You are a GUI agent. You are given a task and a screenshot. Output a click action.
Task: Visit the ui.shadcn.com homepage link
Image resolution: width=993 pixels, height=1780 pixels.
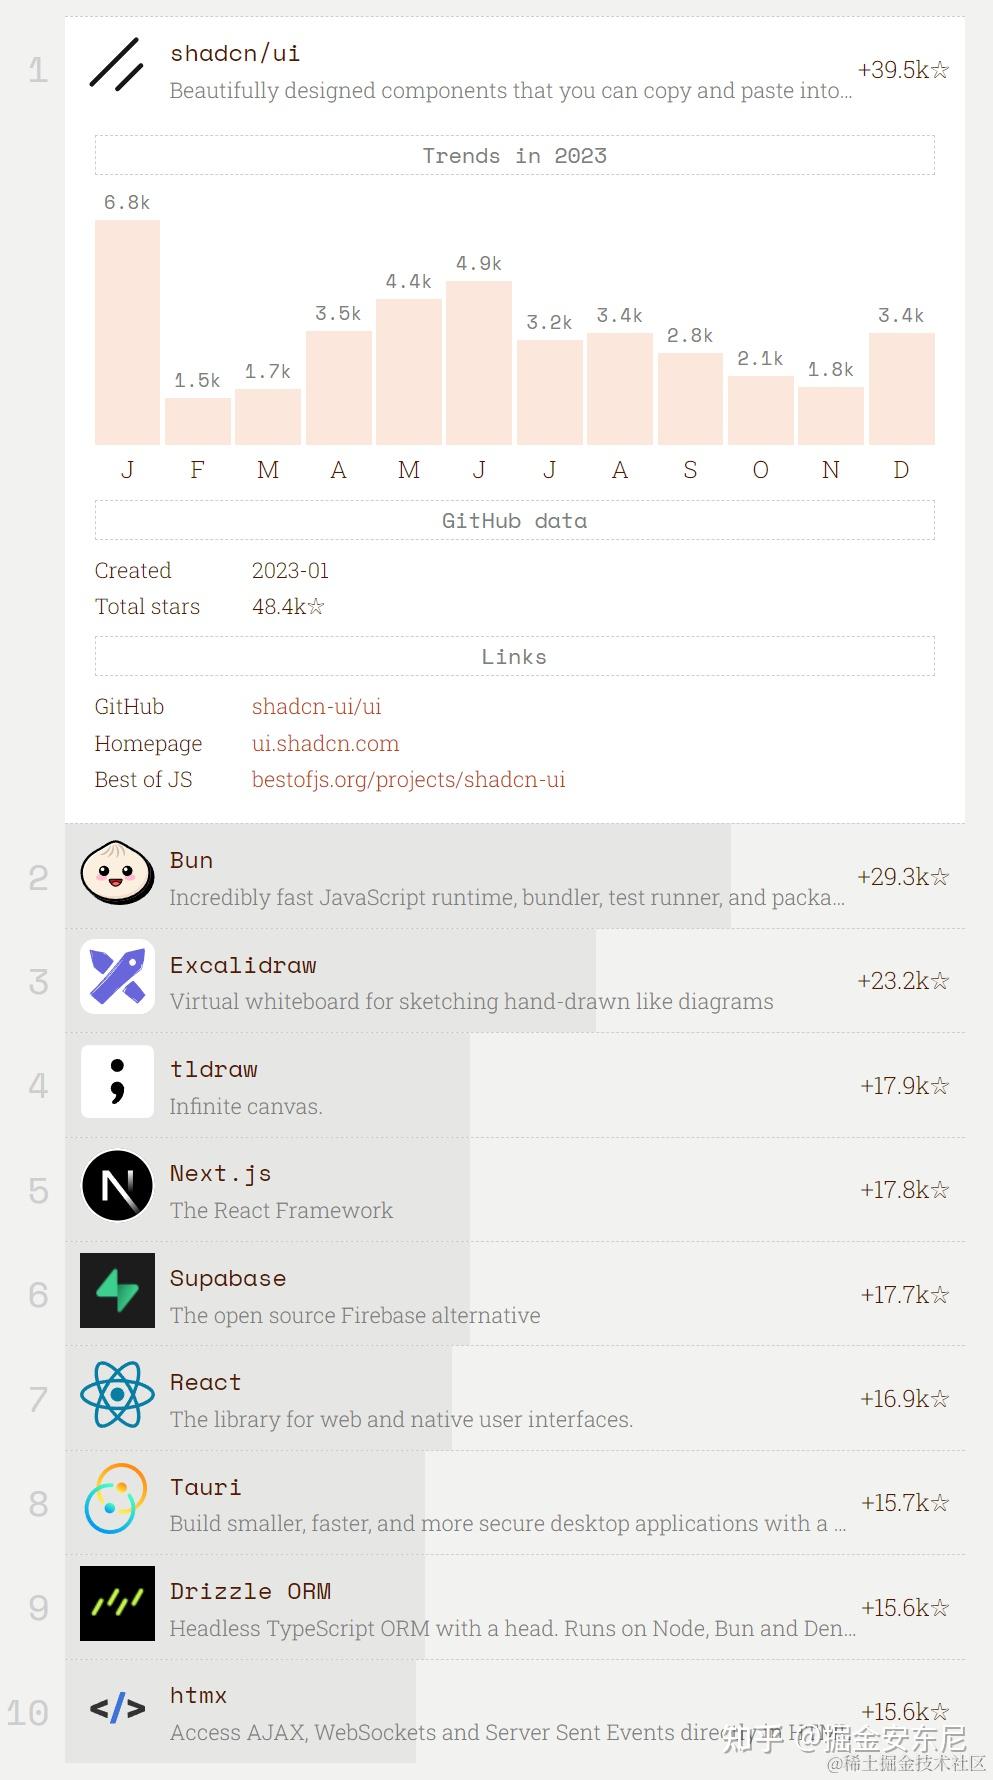[326, 743]
